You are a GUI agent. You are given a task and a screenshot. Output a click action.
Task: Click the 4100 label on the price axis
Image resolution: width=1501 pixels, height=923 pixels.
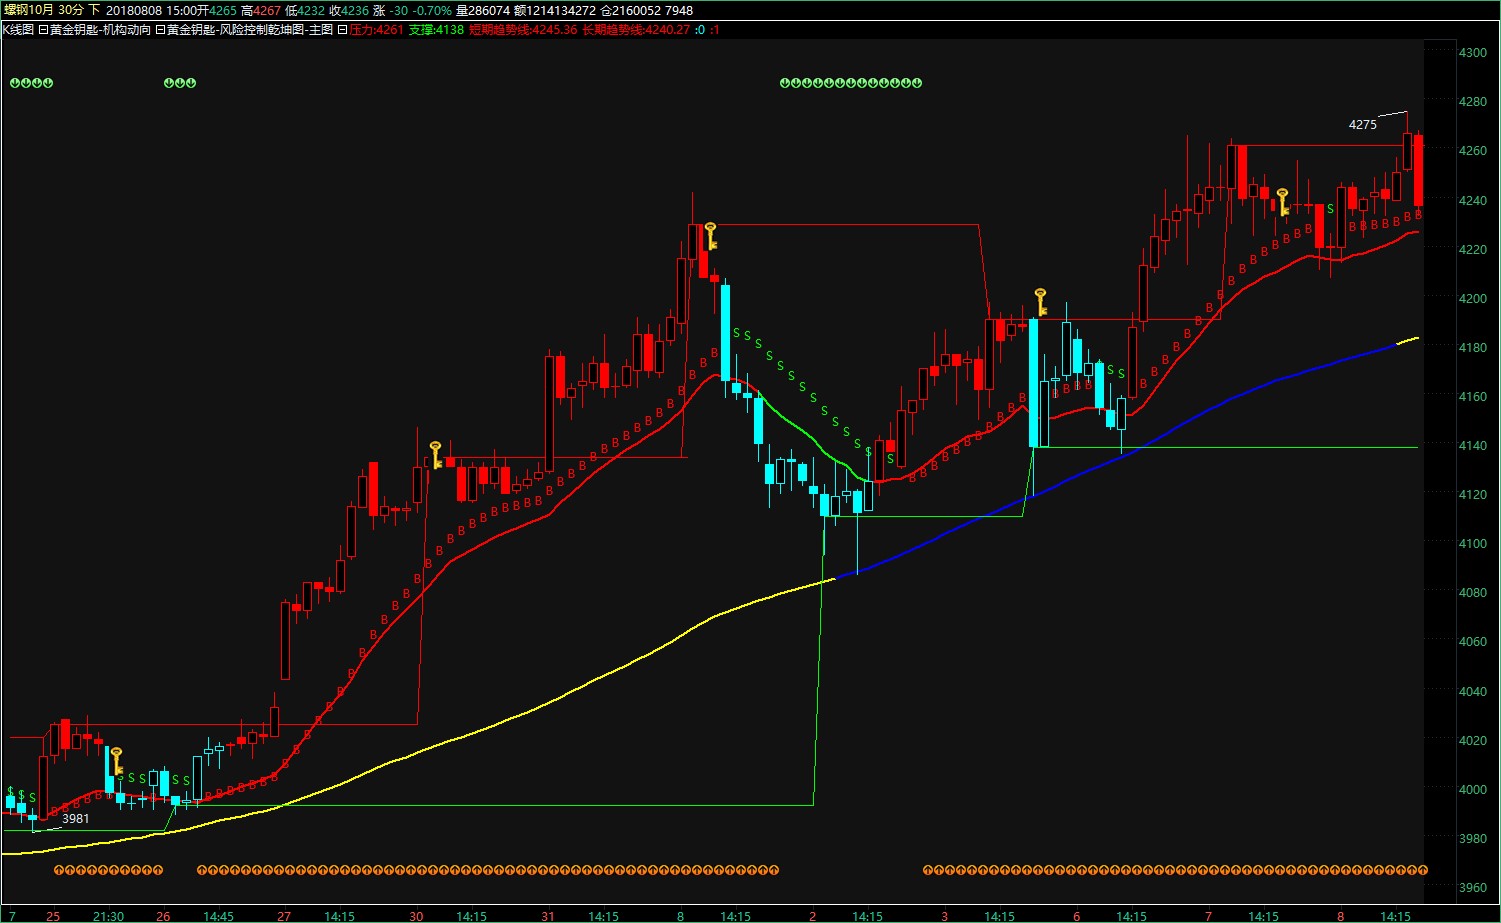[1473, 544]
